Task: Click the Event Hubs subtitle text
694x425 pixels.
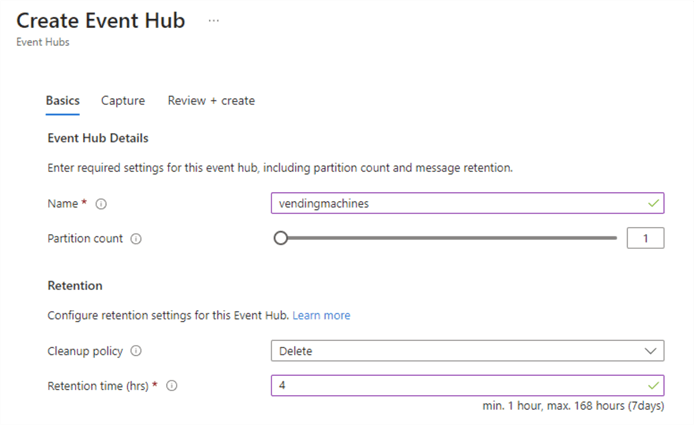Action: [42, 42]
